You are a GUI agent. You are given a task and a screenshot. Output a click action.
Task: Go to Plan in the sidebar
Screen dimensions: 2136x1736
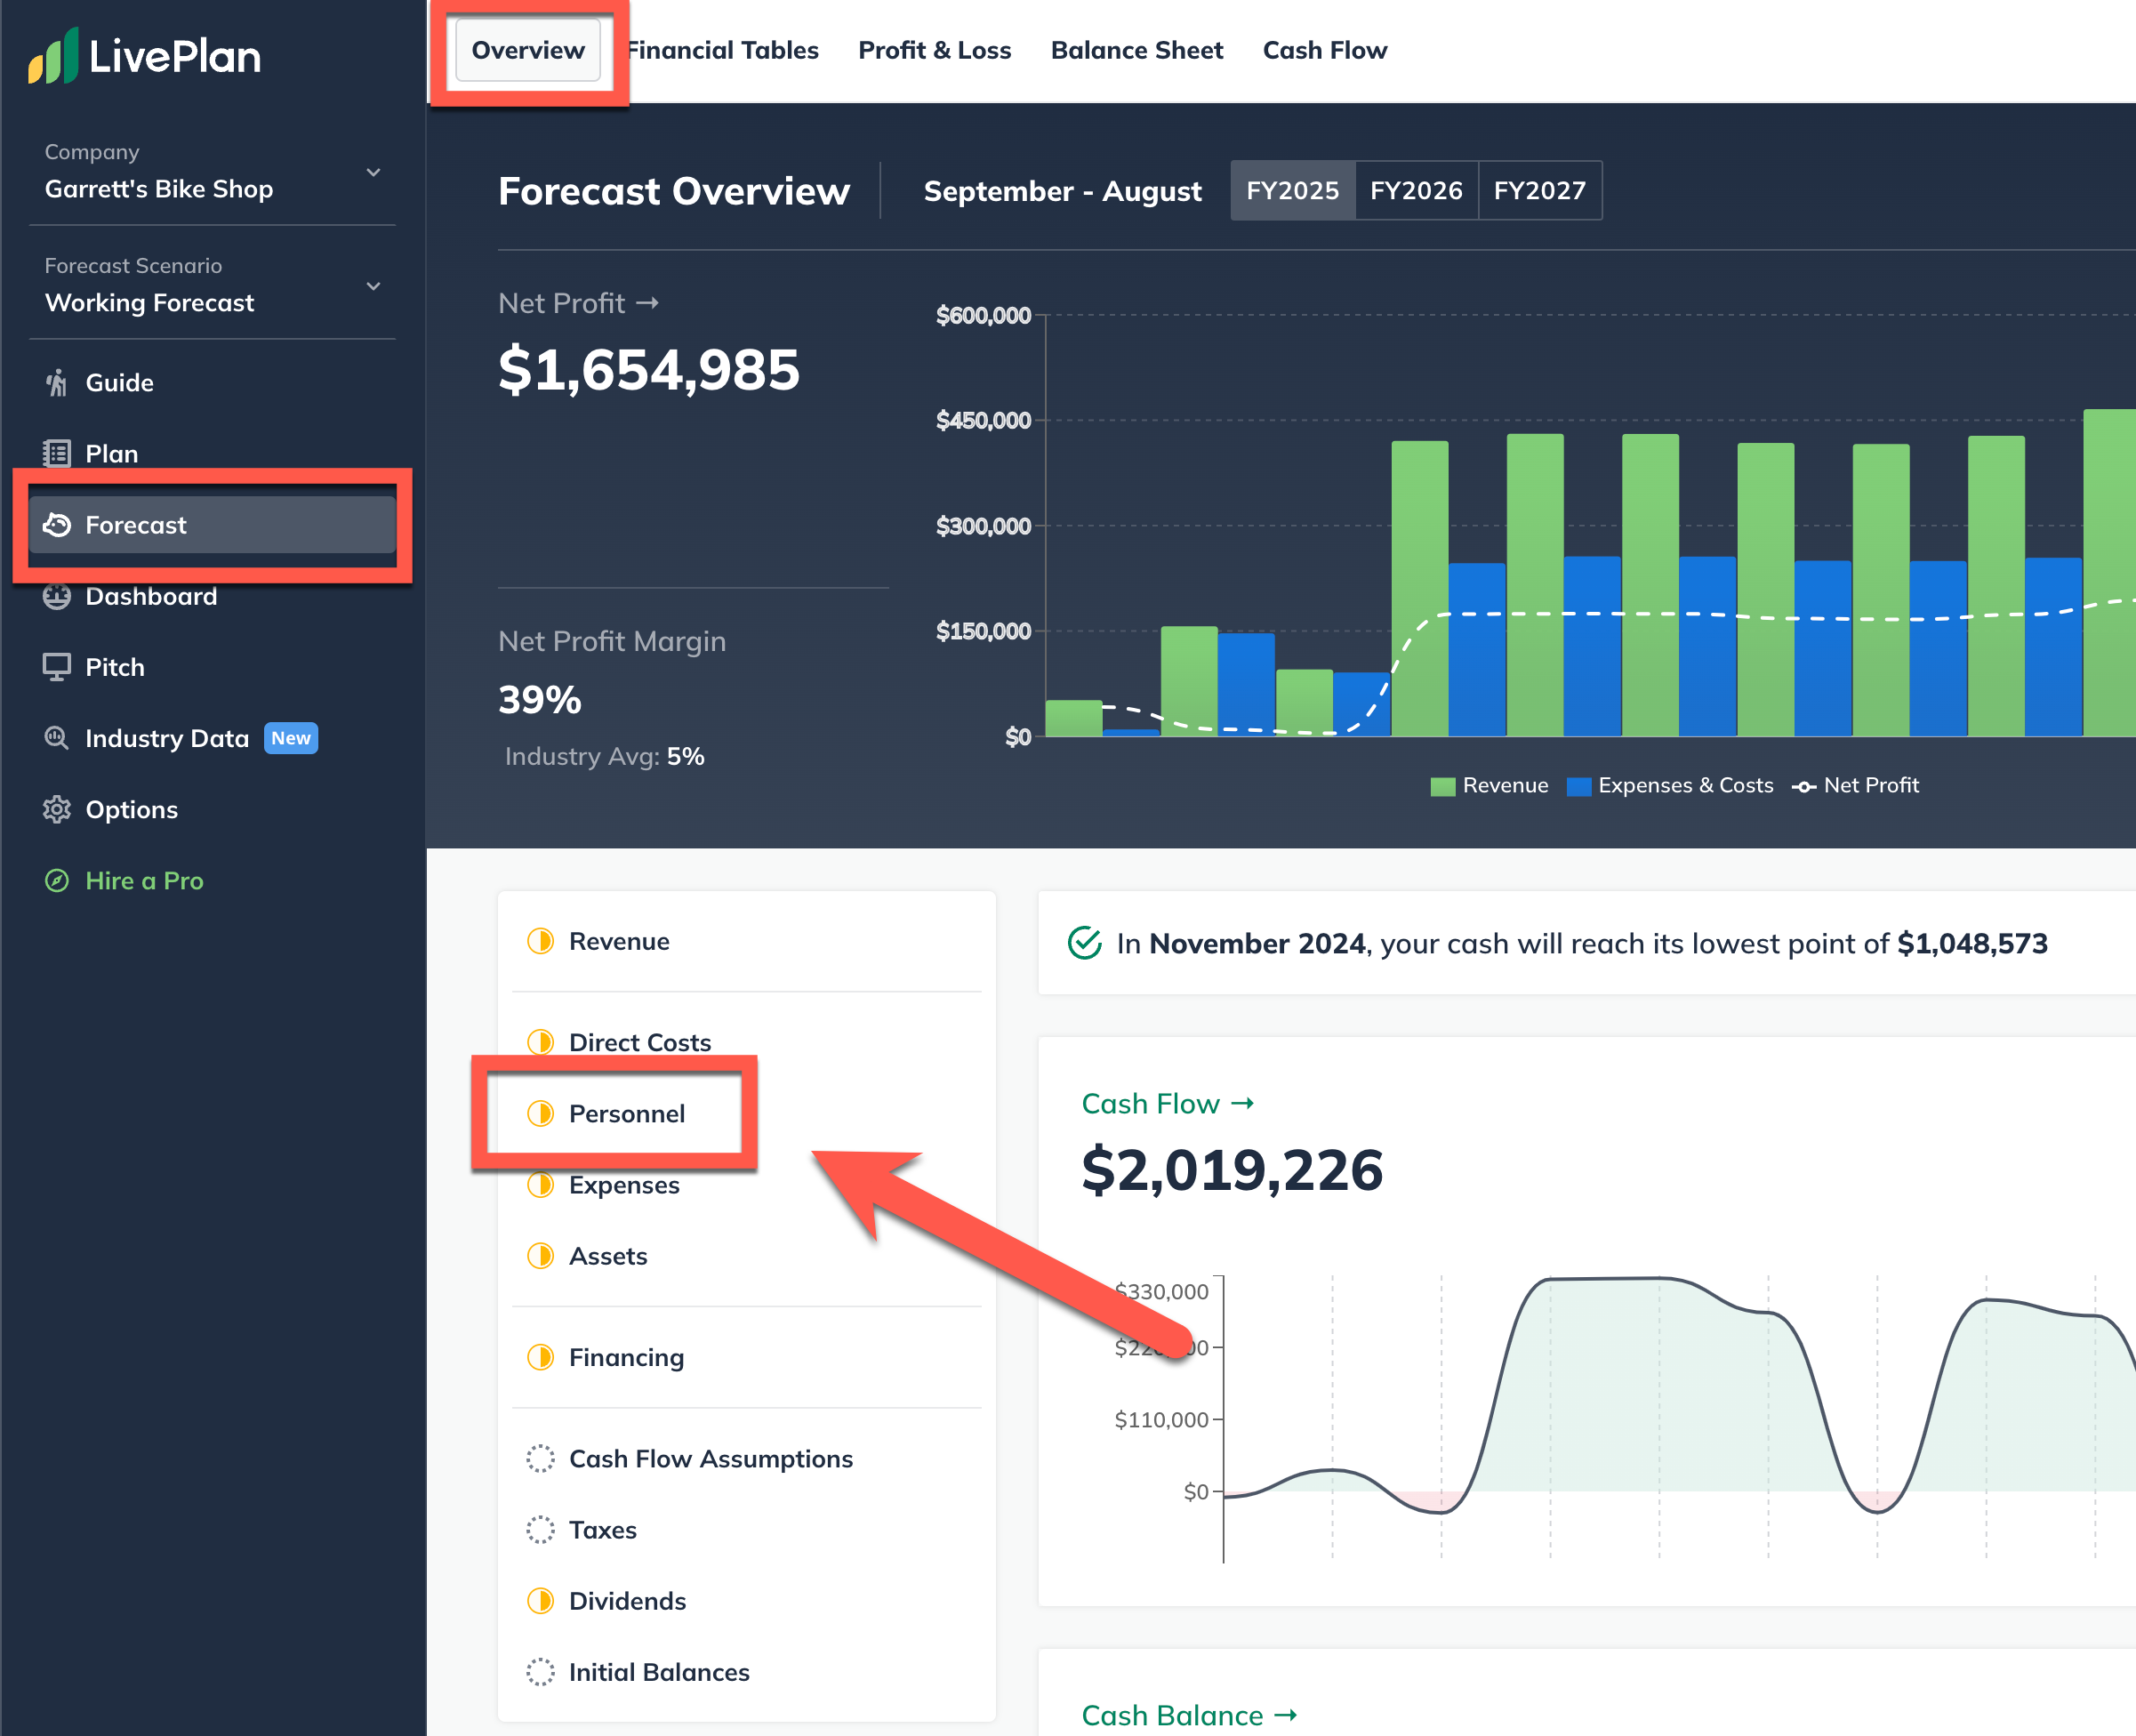pyautogui.click(x=212, y=454)
